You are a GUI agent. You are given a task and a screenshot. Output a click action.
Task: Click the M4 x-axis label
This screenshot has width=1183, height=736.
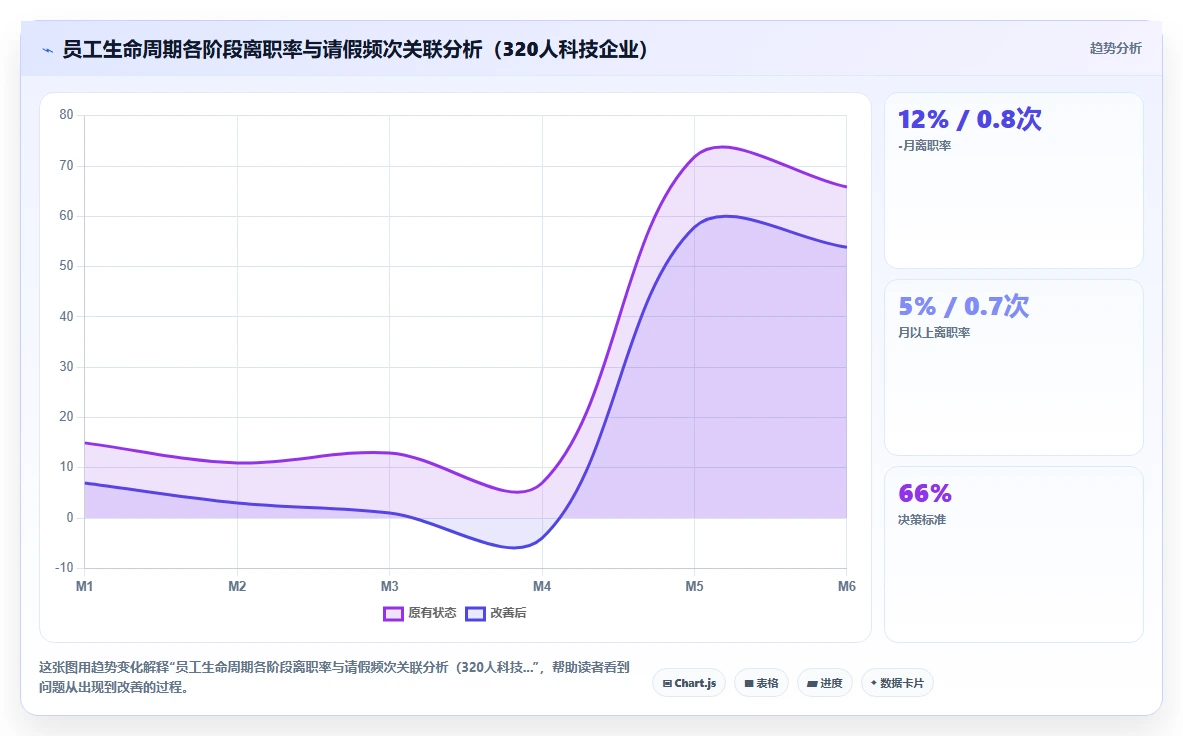(542, 586)
